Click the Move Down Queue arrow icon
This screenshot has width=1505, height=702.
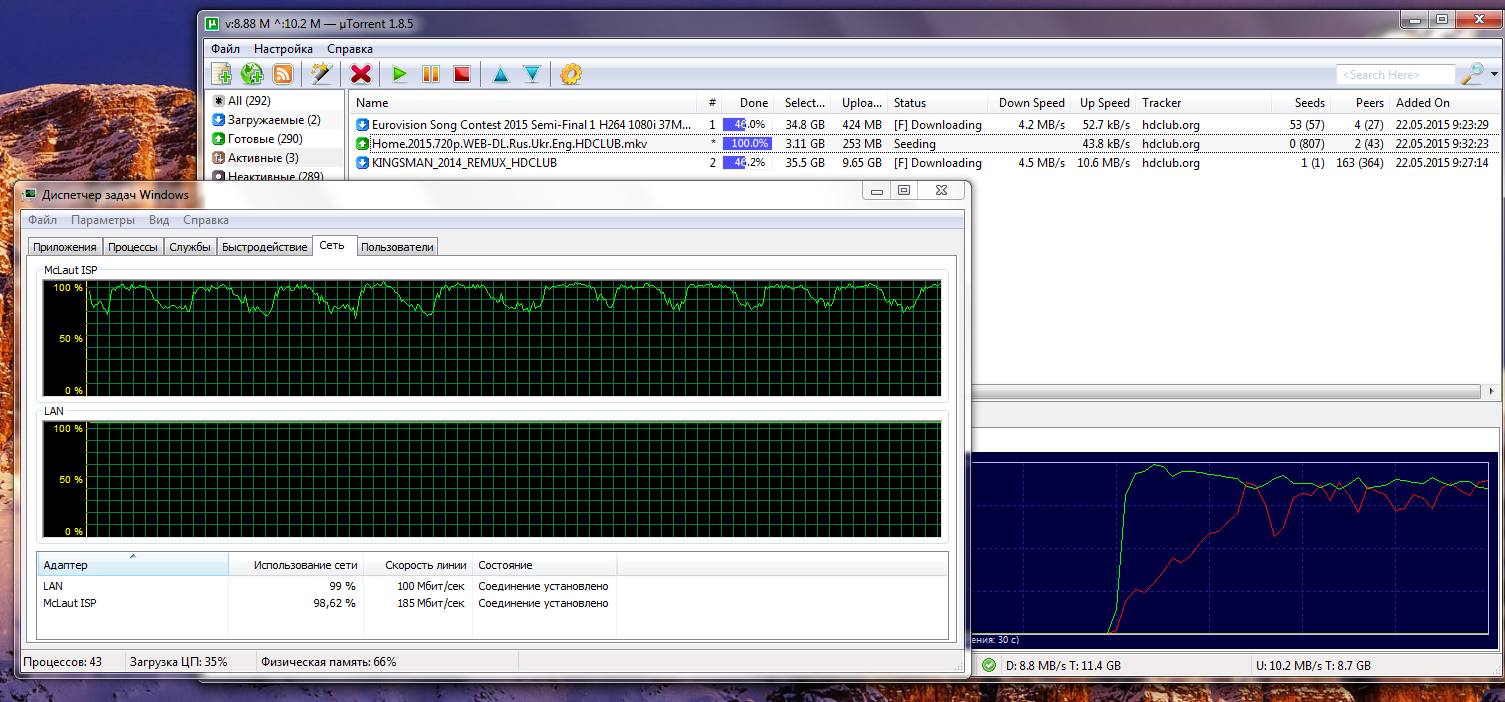pyautogui.click(x=532, y=74)
